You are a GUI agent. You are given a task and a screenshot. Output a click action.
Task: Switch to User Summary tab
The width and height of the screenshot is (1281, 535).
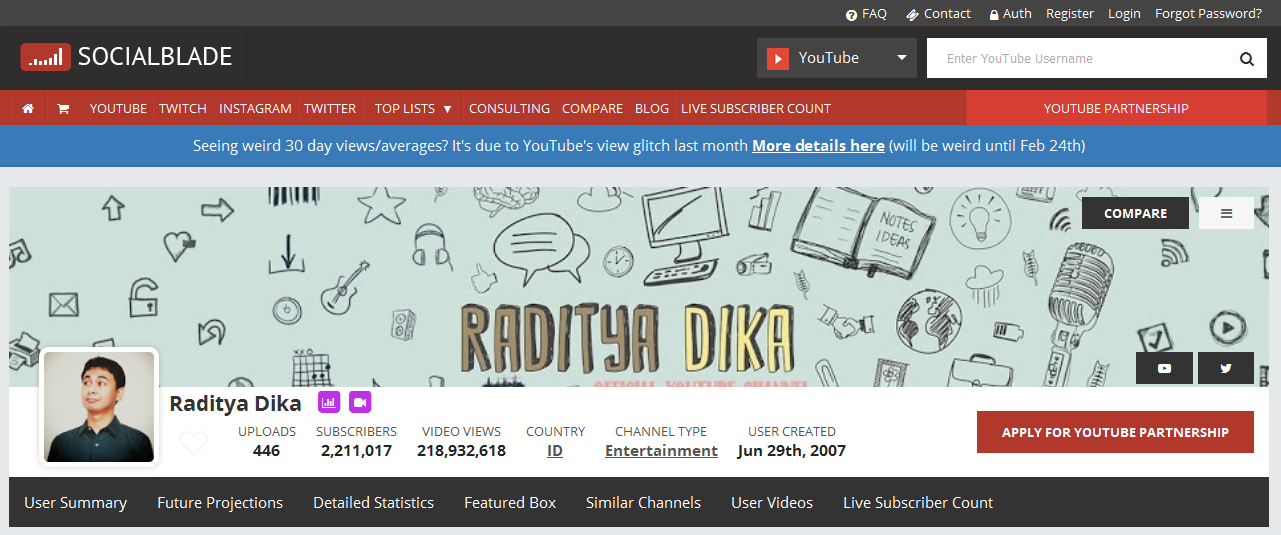click(76, 503)
